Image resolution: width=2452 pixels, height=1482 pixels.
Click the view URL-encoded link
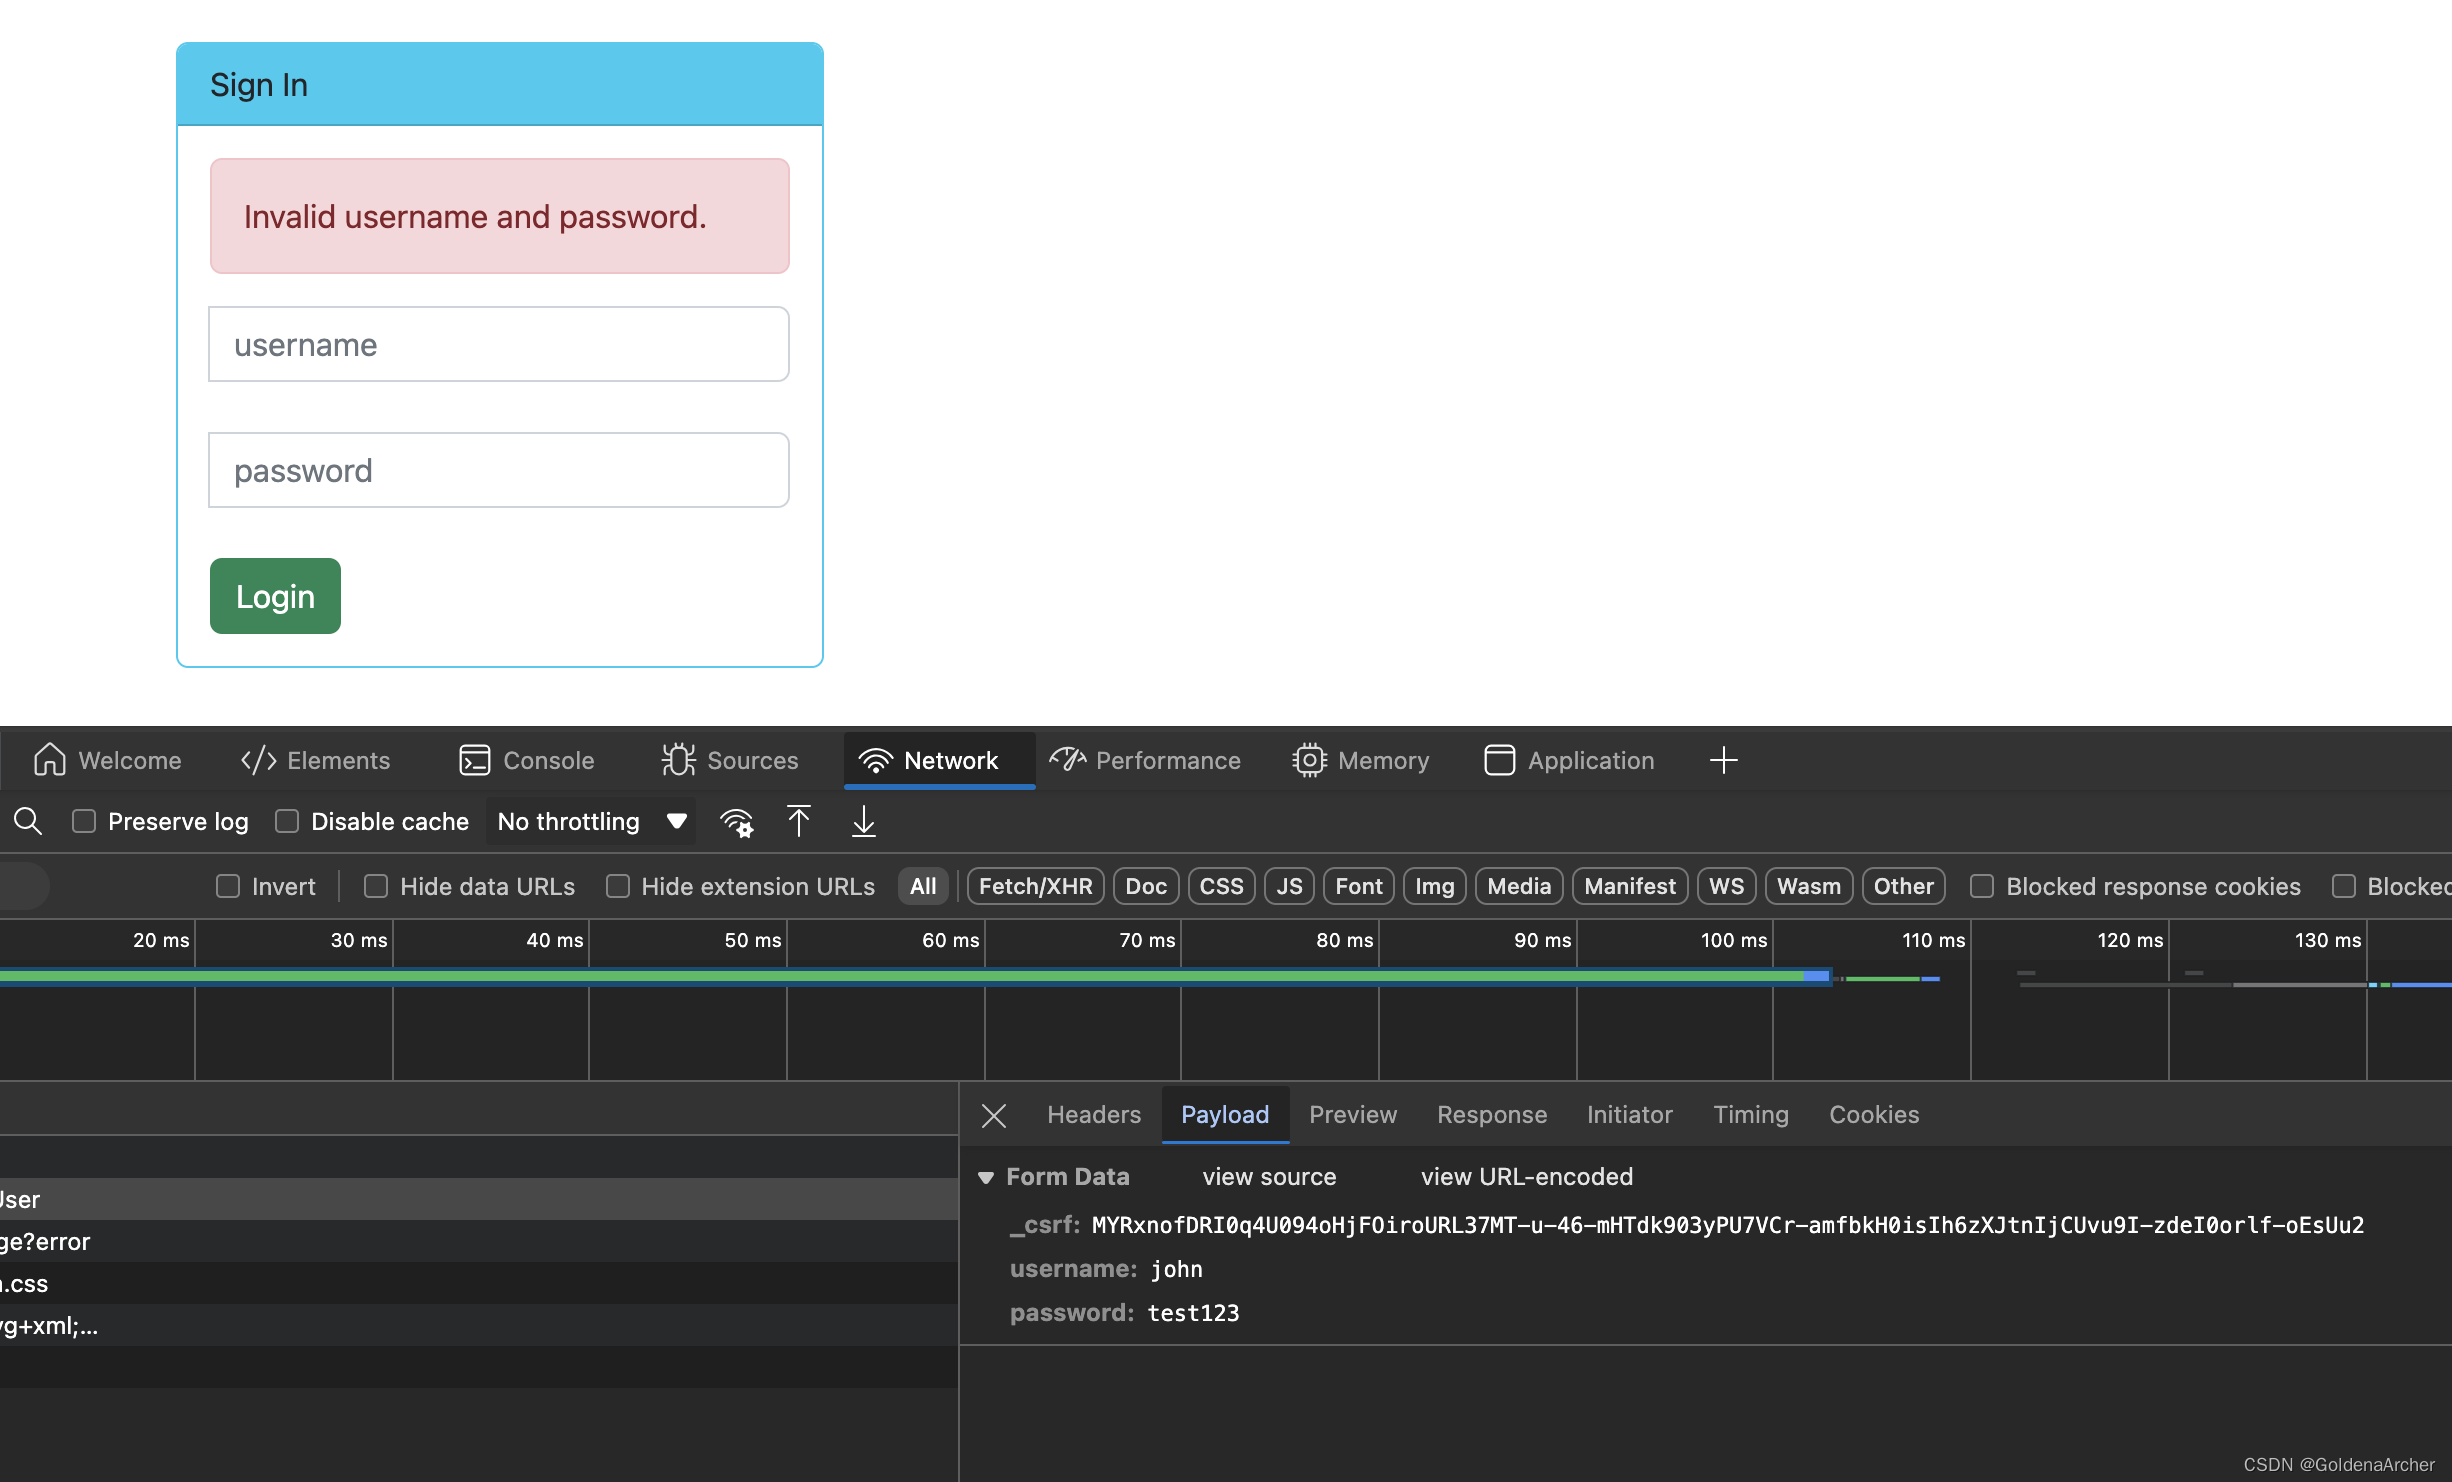pos(1526,1177)
